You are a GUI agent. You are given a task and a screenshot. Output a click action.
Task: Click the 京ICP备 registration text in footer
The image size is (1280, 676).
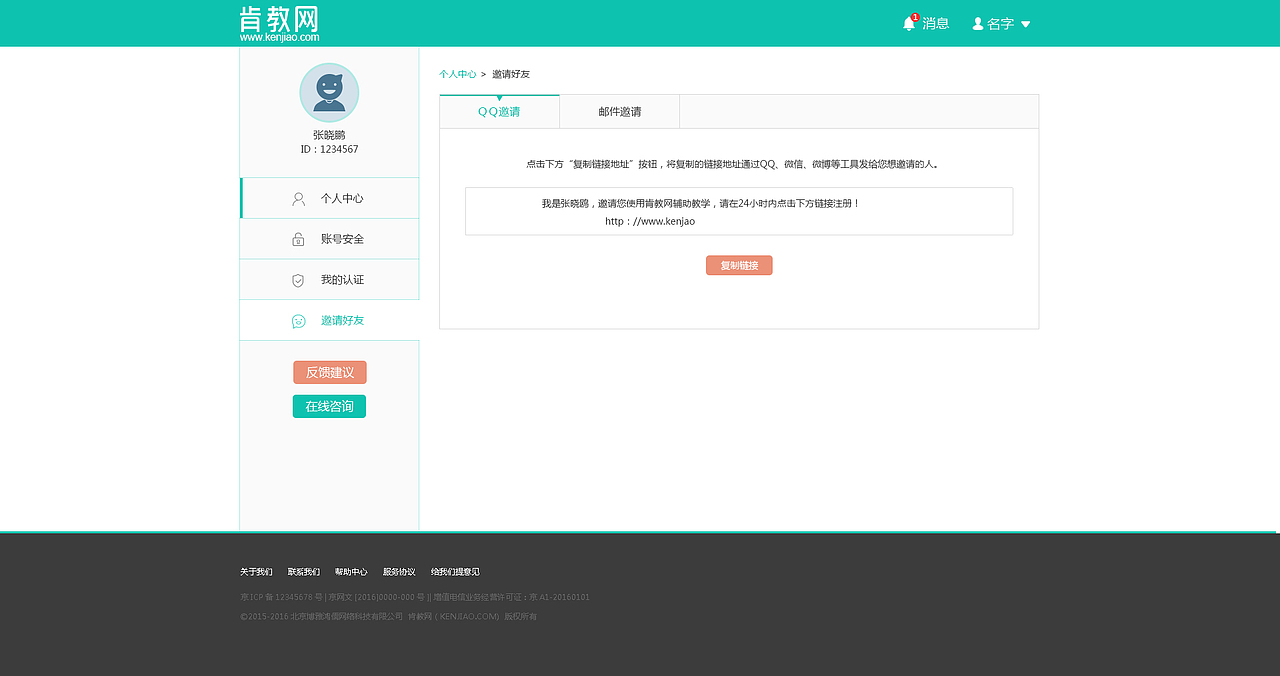[x=415, y=597]
